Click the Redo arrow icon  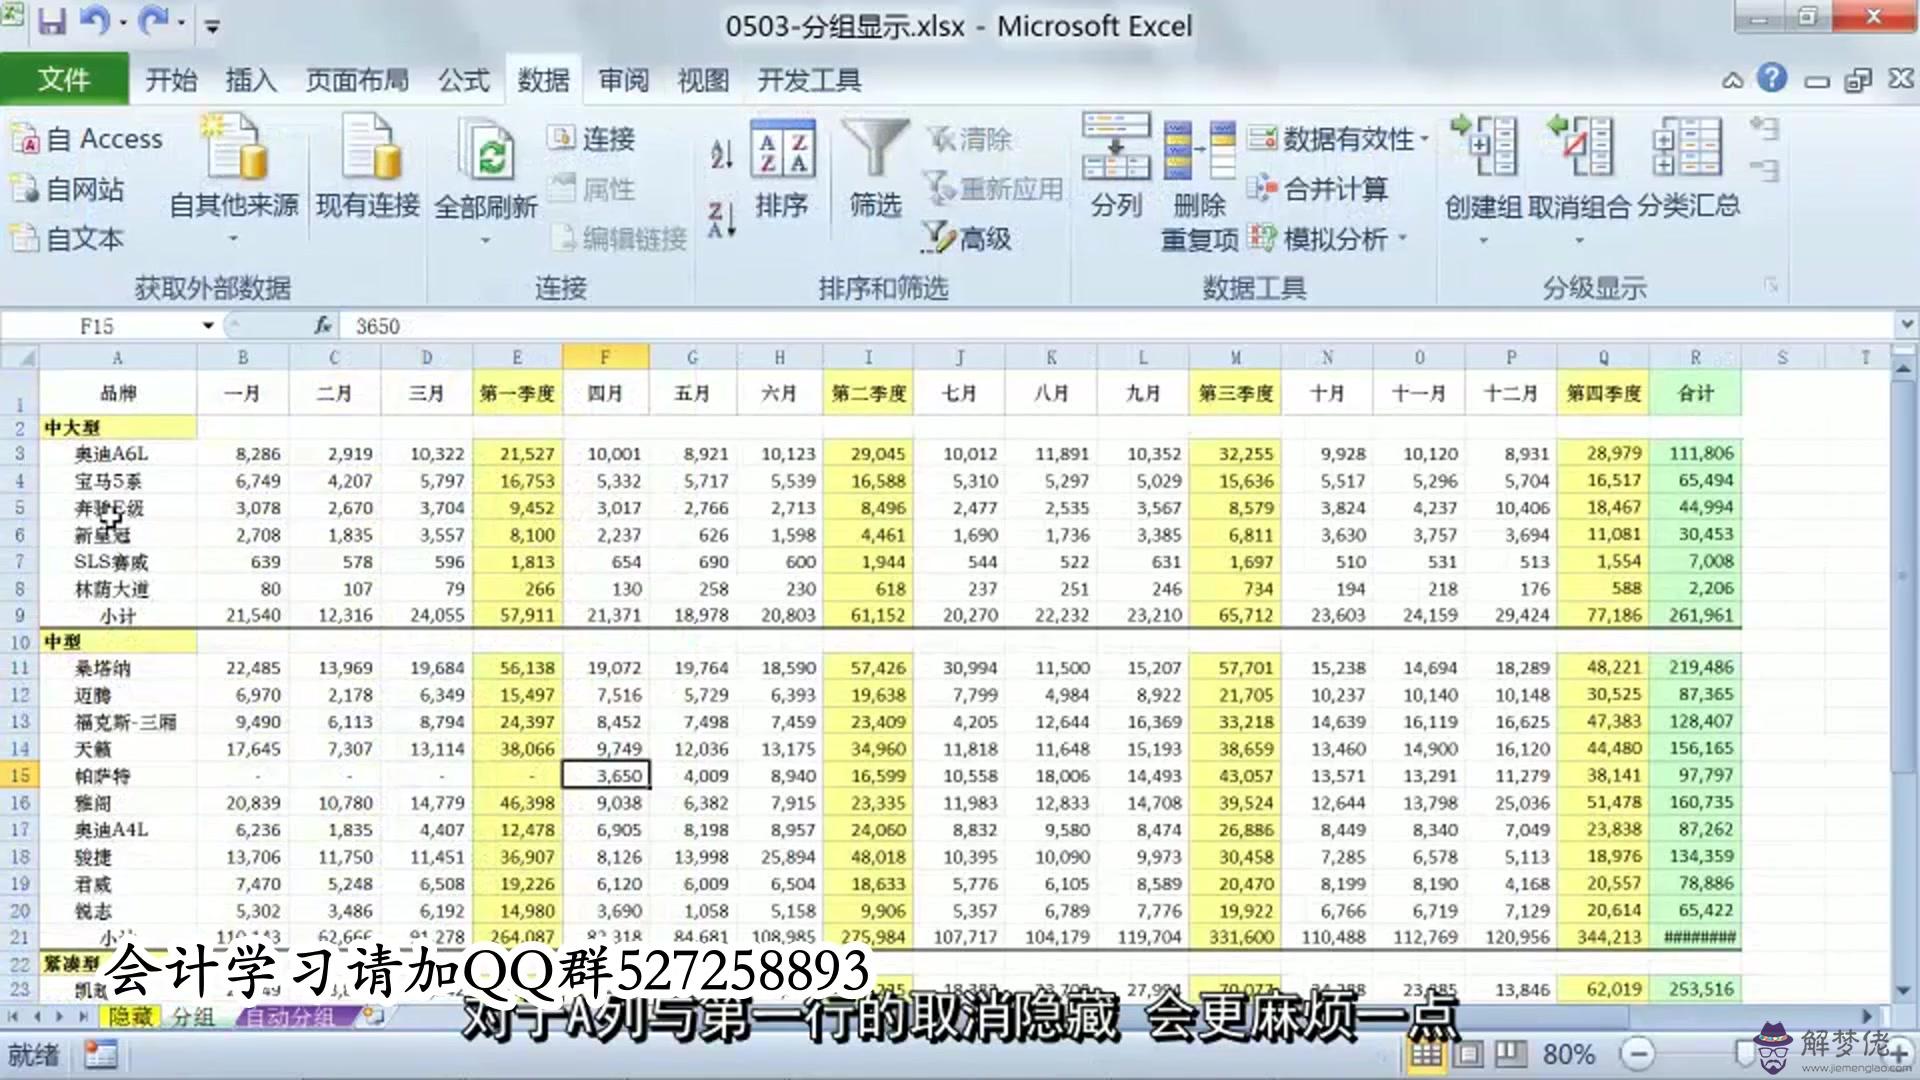pyautogui.click(x=154, y=21)
